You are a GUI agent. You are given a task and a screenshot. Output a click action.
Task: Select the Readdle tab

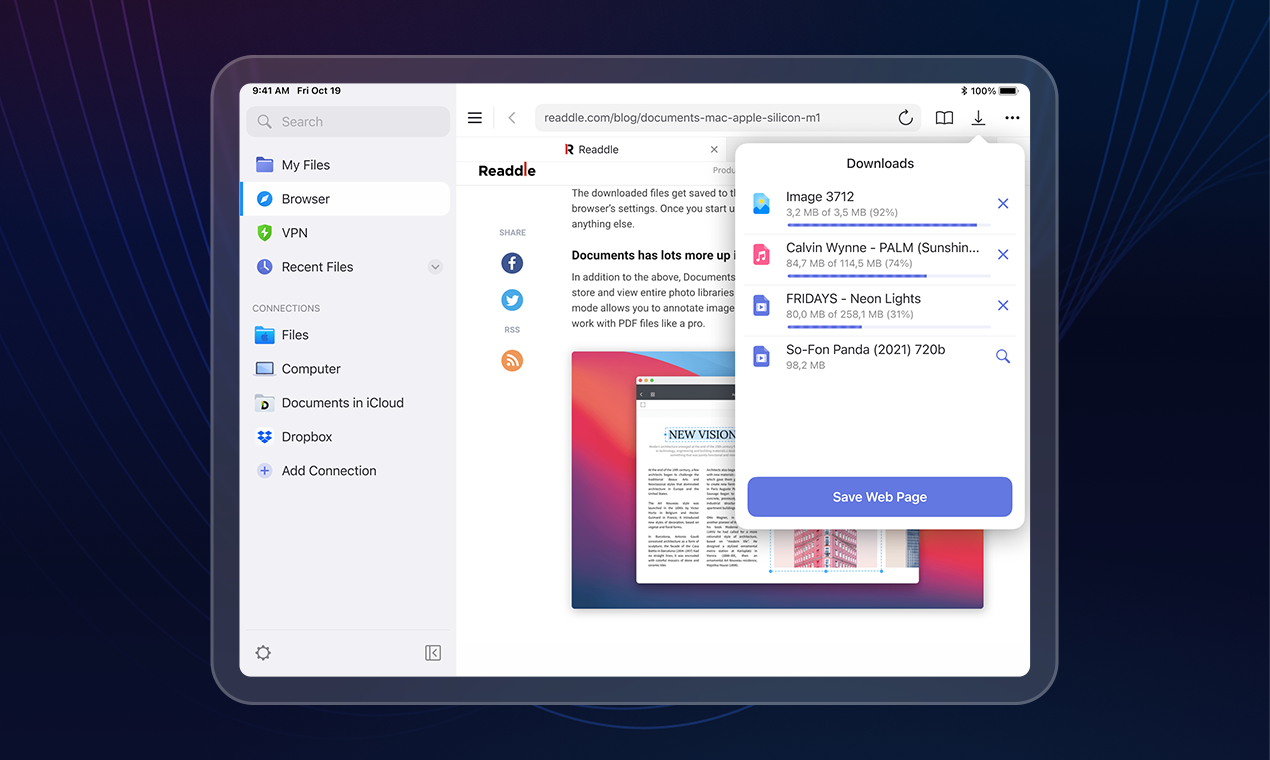[x=592, y=149]
